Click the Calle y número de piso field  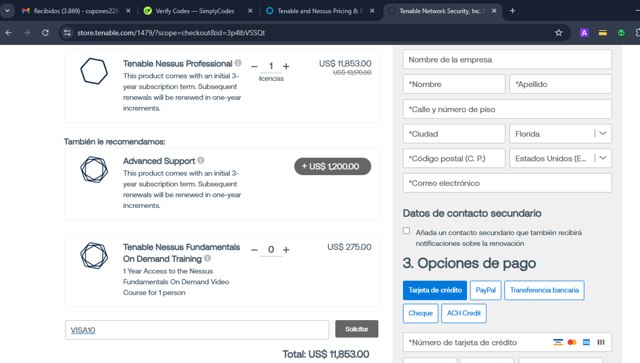point(507,109)
